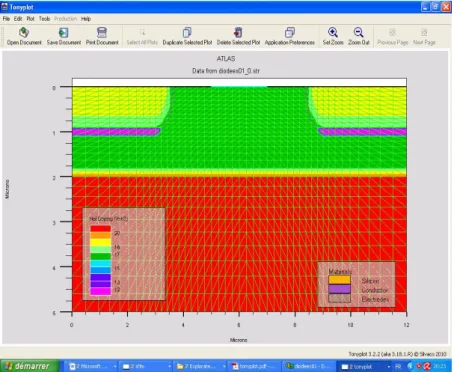Click the system tray clock

pos(439,366)
